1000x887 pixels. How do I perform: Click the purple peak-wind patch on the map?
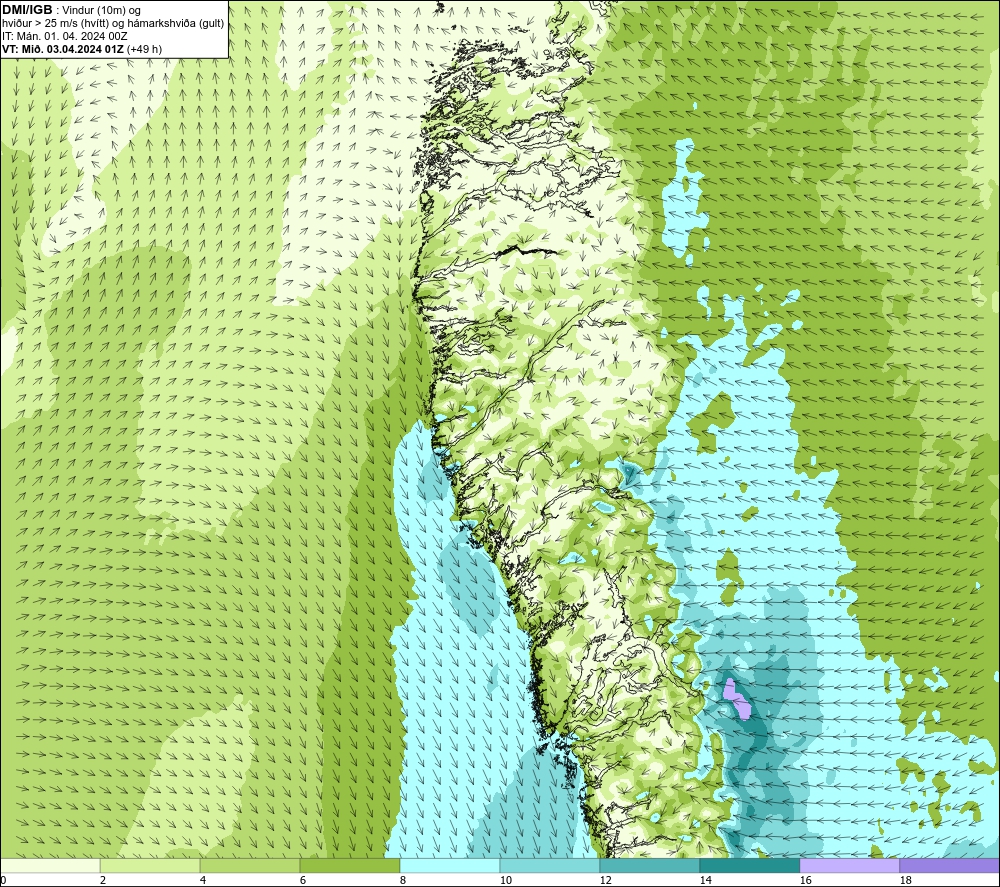(x=737, y=699)
